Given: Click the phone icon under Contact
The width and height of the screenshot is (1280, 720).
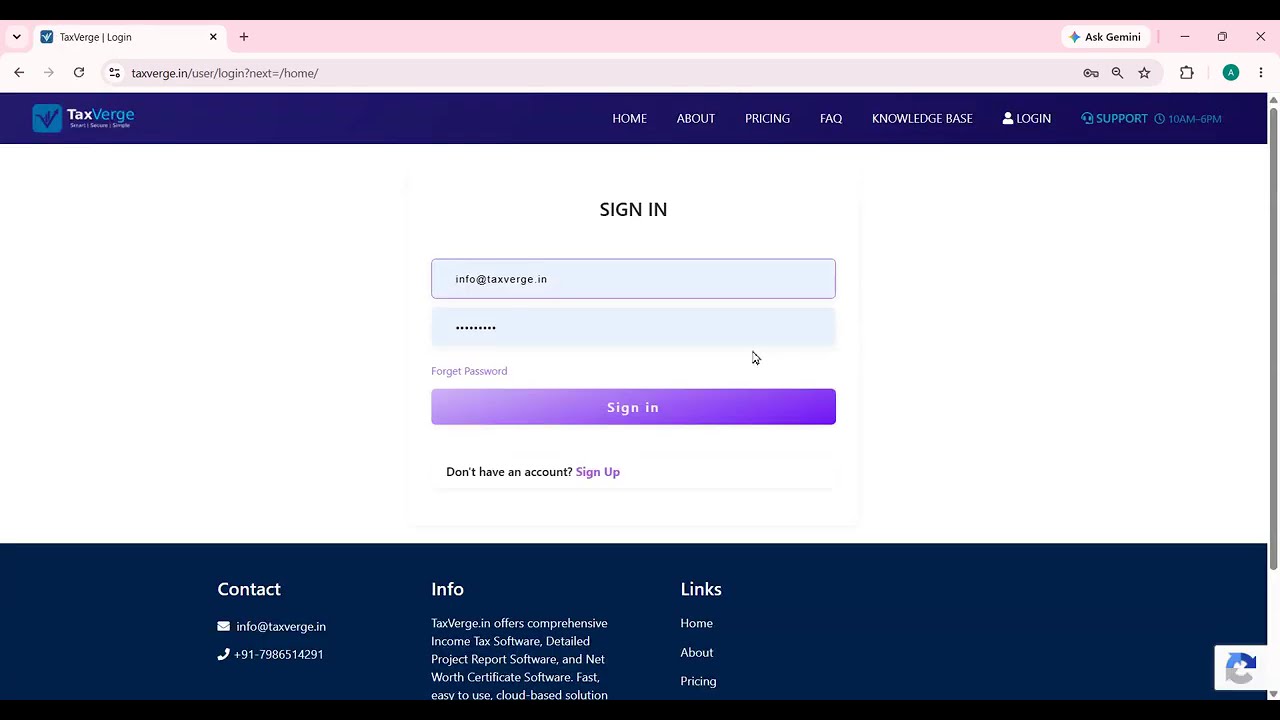Looking at the screenshot, I should point(223,654).
